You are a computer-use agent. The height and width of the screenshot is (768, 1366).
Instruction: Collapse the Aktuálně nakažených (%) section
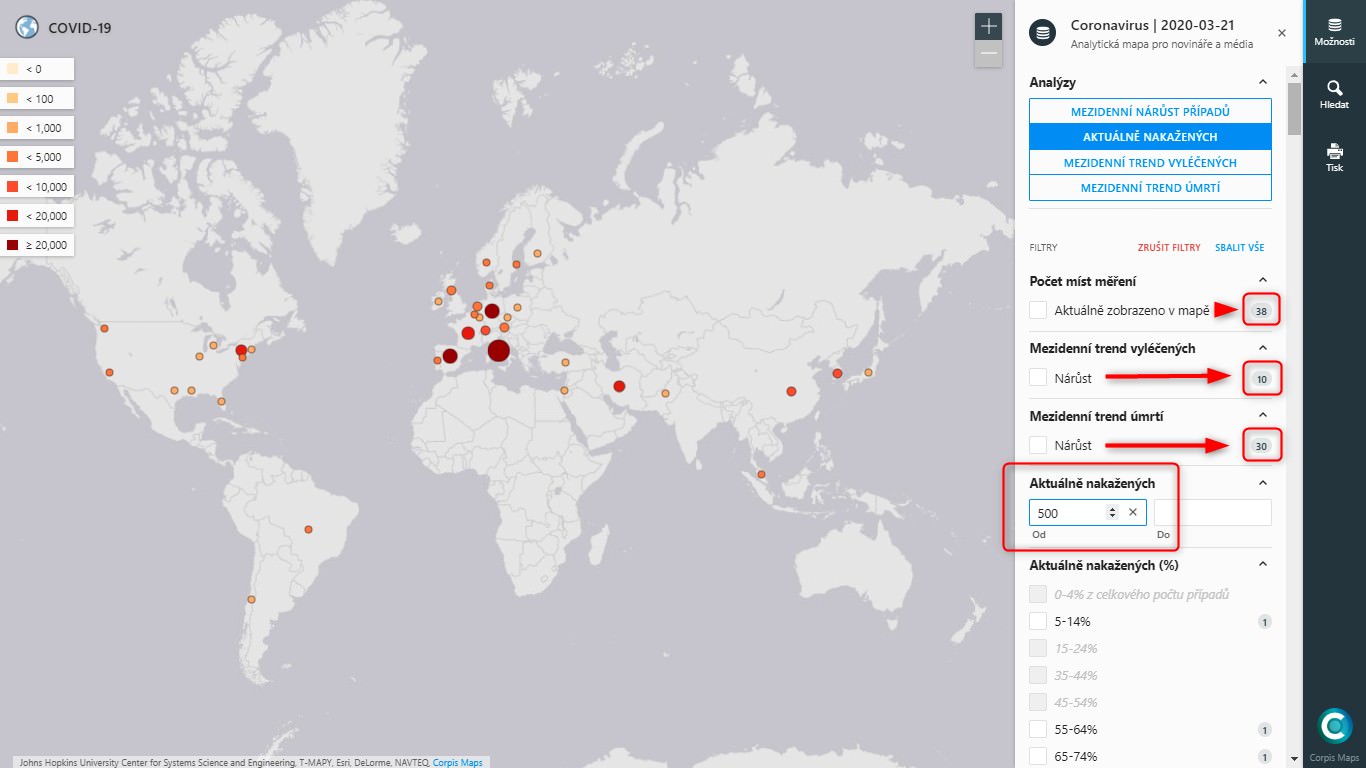[x=1262, y=565]
